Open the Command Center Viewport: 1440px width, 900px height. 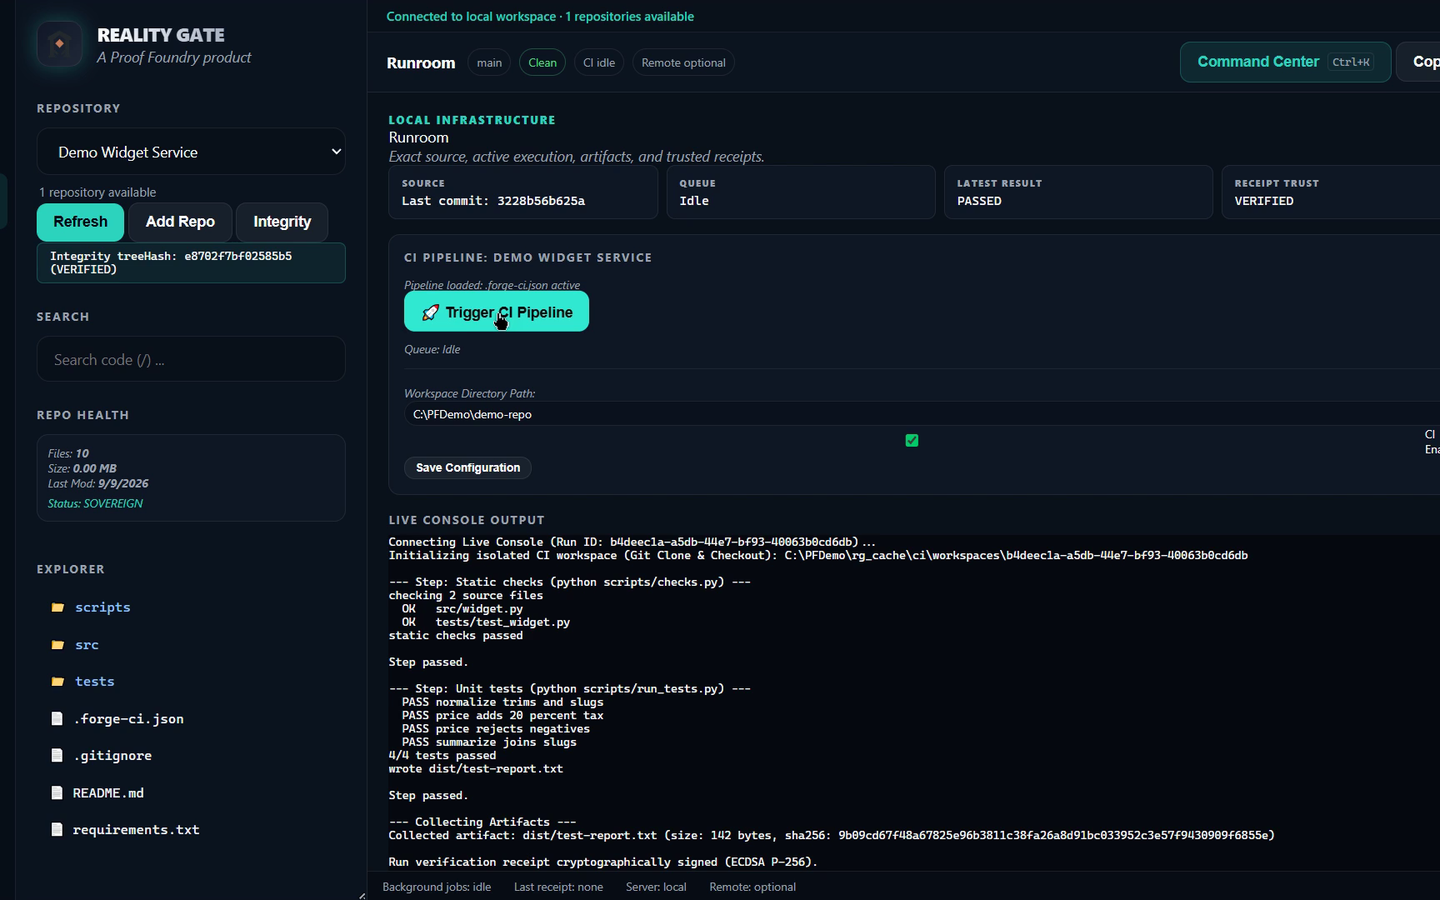coord(1285,62)
